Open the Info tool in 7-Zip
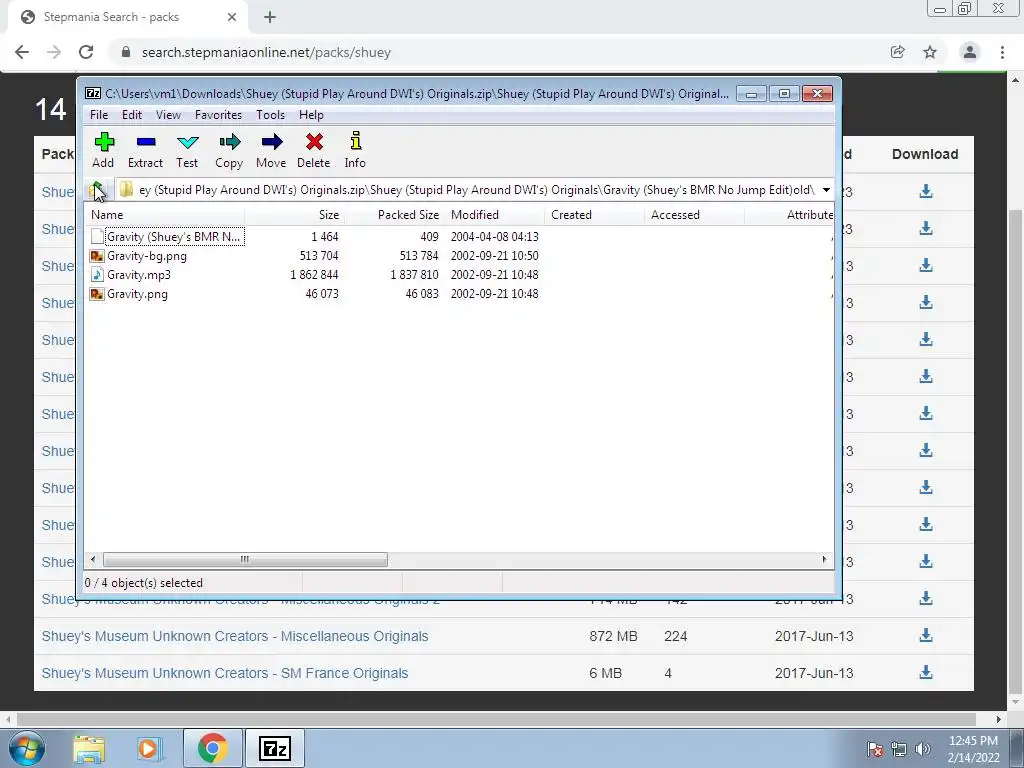The height and width of the screenshot is (768, 1024). tap(355, 141)
